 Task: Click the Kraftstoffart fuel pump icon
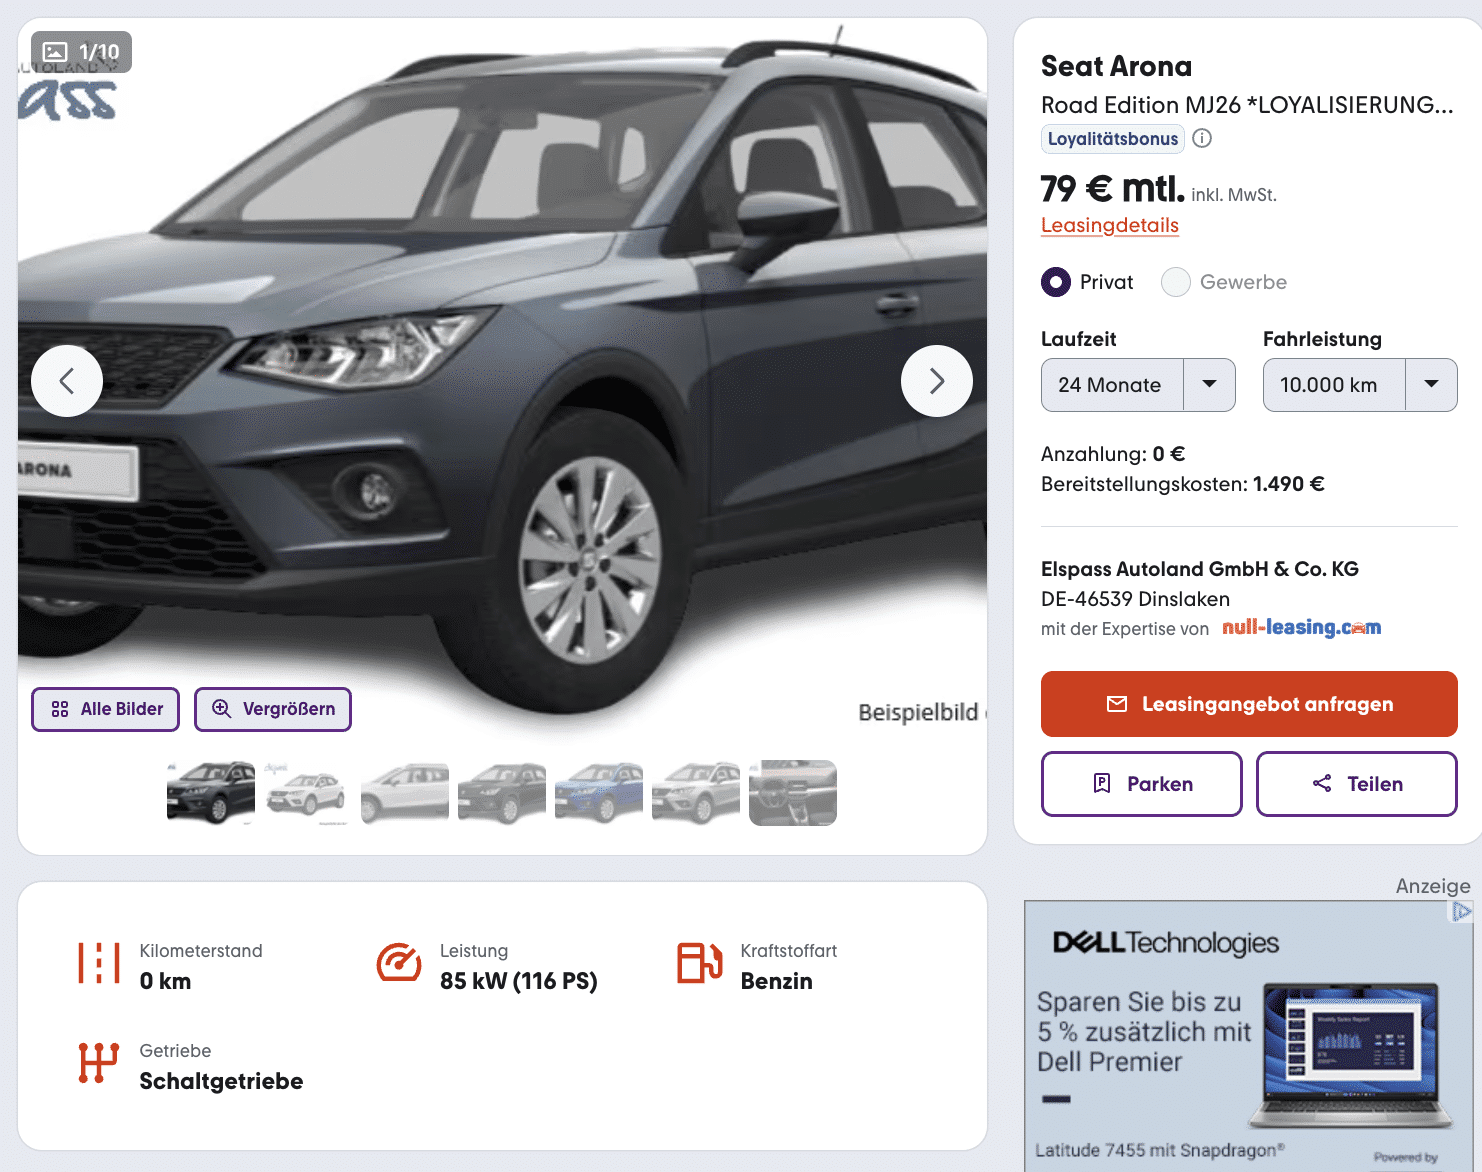pos(700,963)
